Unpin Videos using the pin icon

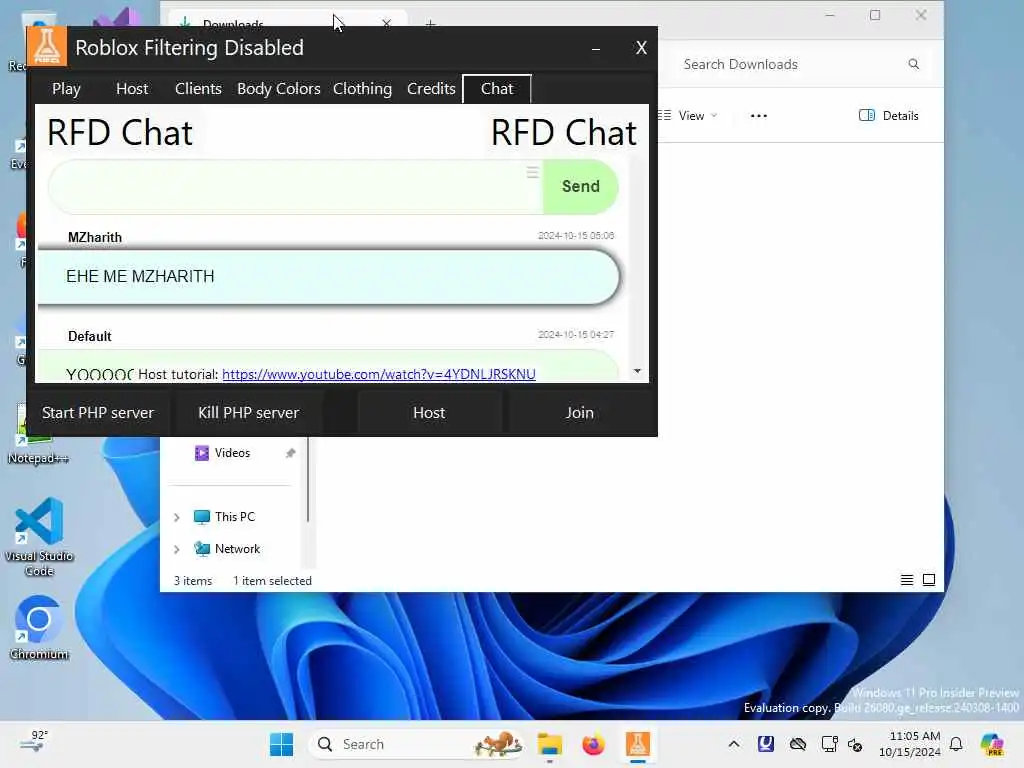tap(291, 453)
